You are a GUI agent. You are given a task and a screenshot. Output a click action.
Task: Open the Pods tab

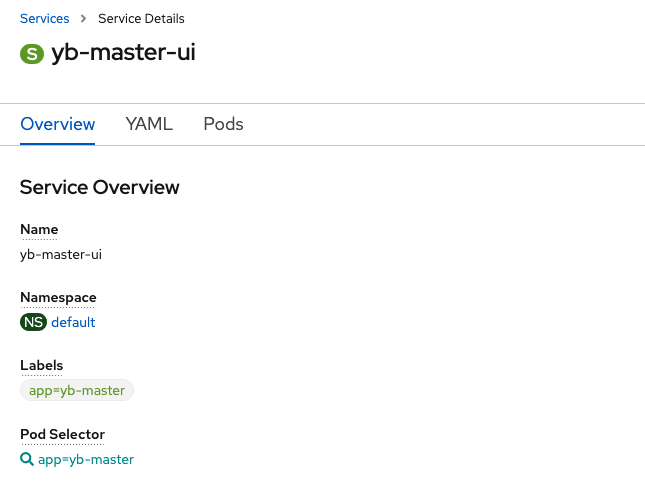tap(223, 125)
